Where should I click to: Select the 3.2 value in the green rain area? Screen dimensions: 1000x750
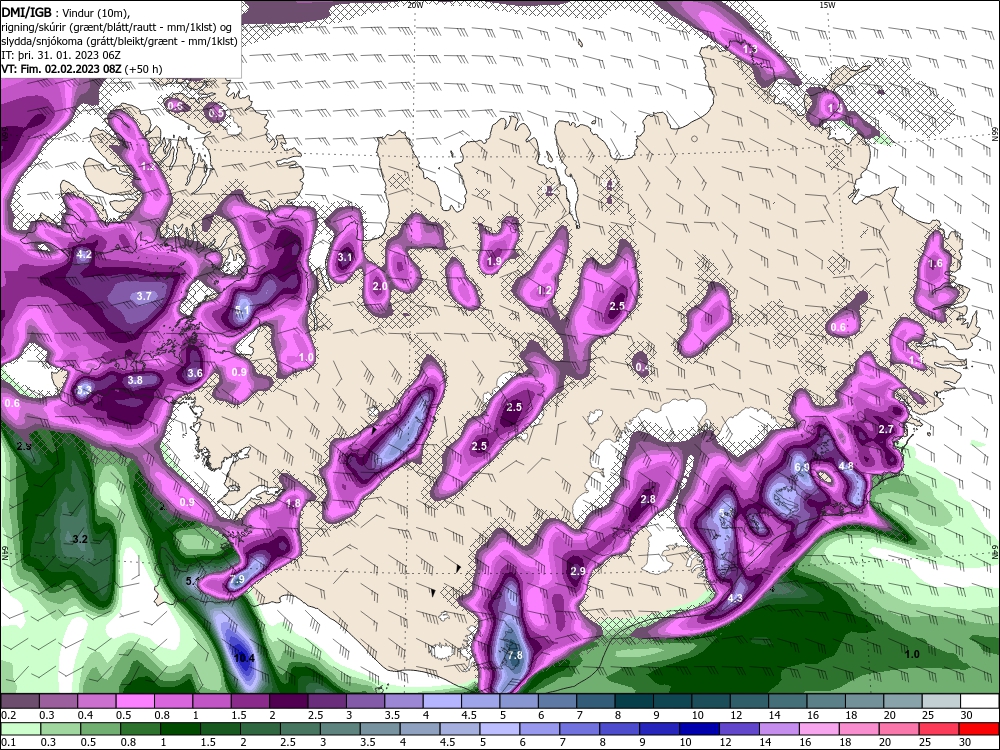80,539
